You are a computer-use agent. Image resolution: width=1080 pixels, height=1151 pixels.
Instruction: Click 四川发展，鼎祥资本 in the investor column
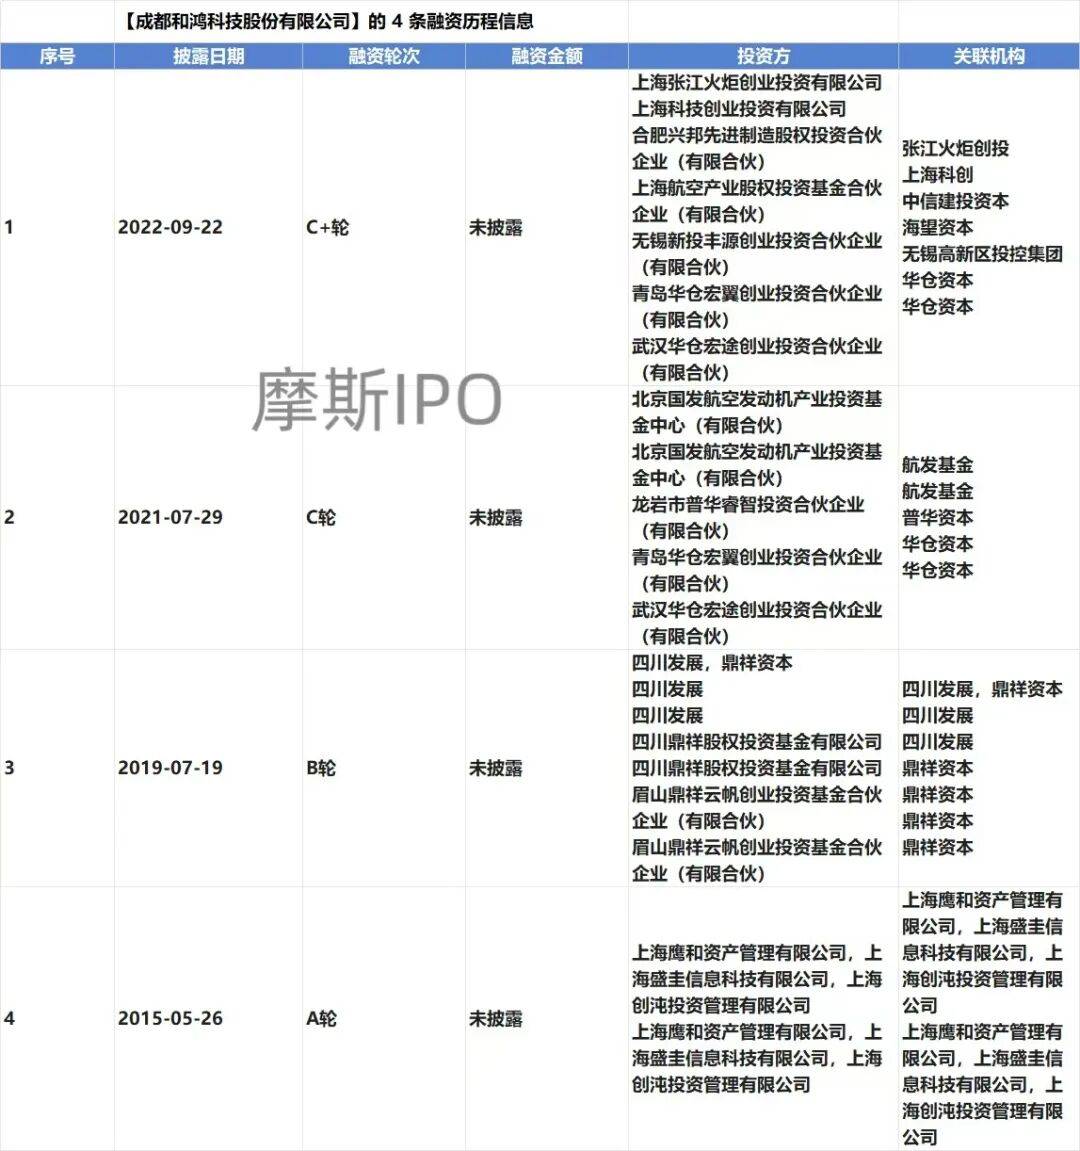pos(712,663)
